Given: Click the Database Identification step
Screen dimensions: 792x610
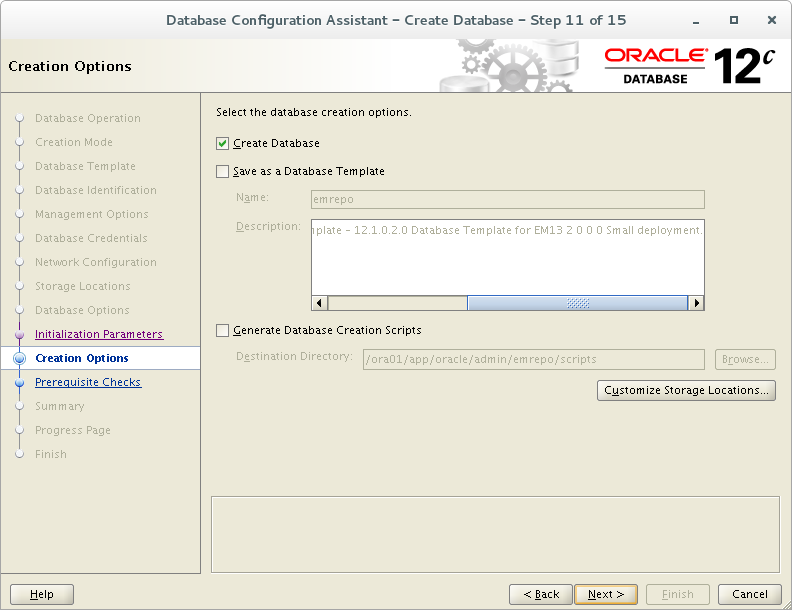Looking at the screenshot, I should click(96, 190).
